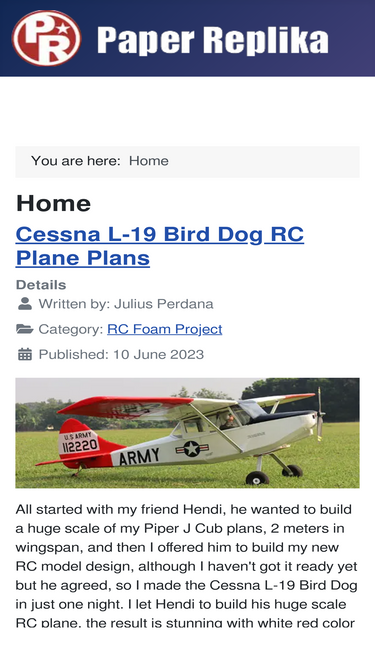Click the Home page heading
375x667 pixels.
click(x=54, y=203)
